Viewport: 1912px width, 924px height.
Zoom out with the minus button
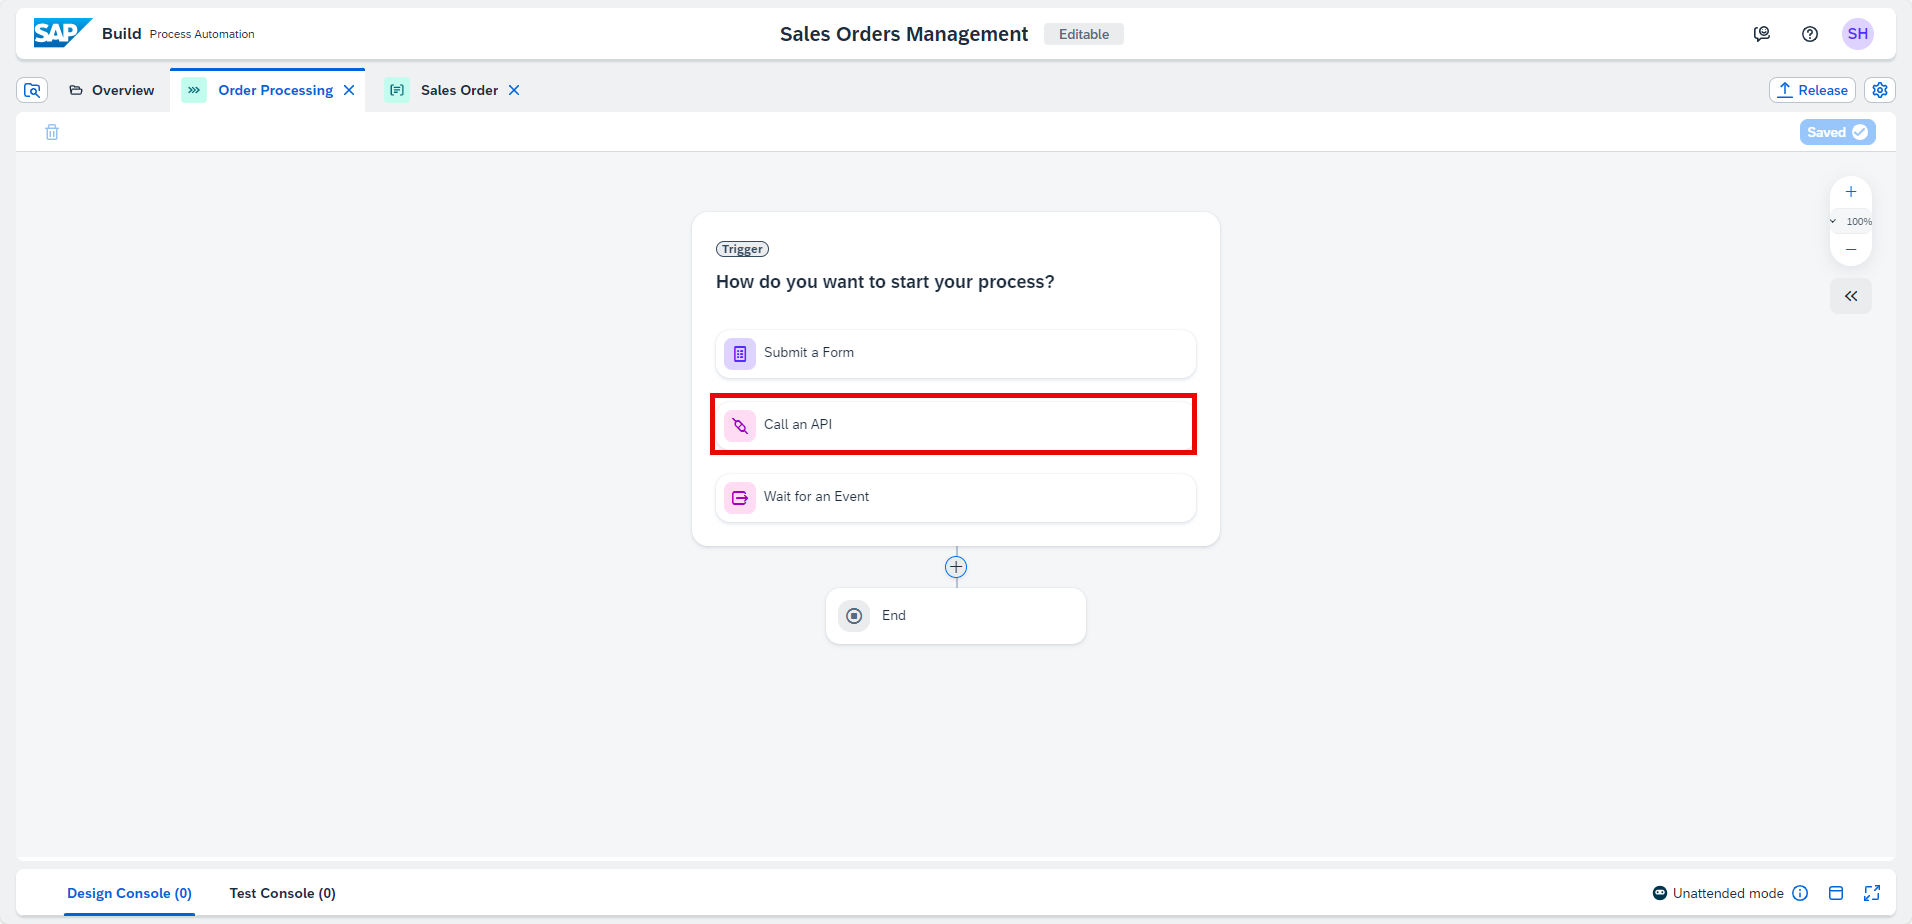(x=1851, y=249)
